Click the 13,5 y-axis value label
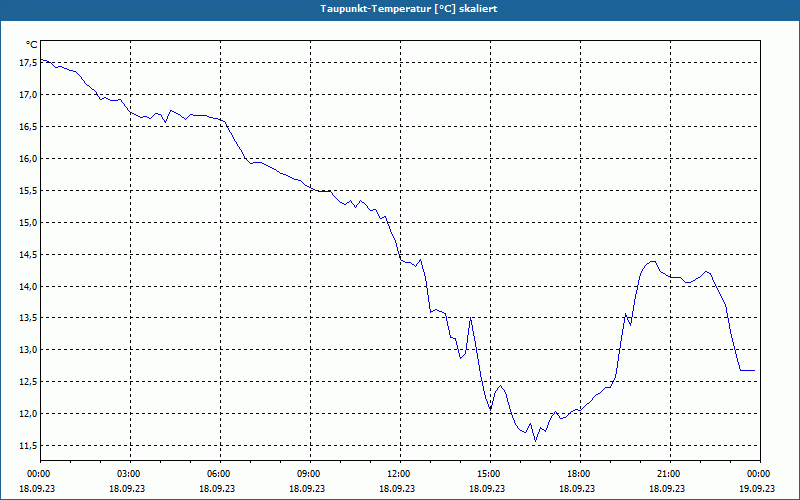This screenshot has height=500, width=800. coord(29,318)
